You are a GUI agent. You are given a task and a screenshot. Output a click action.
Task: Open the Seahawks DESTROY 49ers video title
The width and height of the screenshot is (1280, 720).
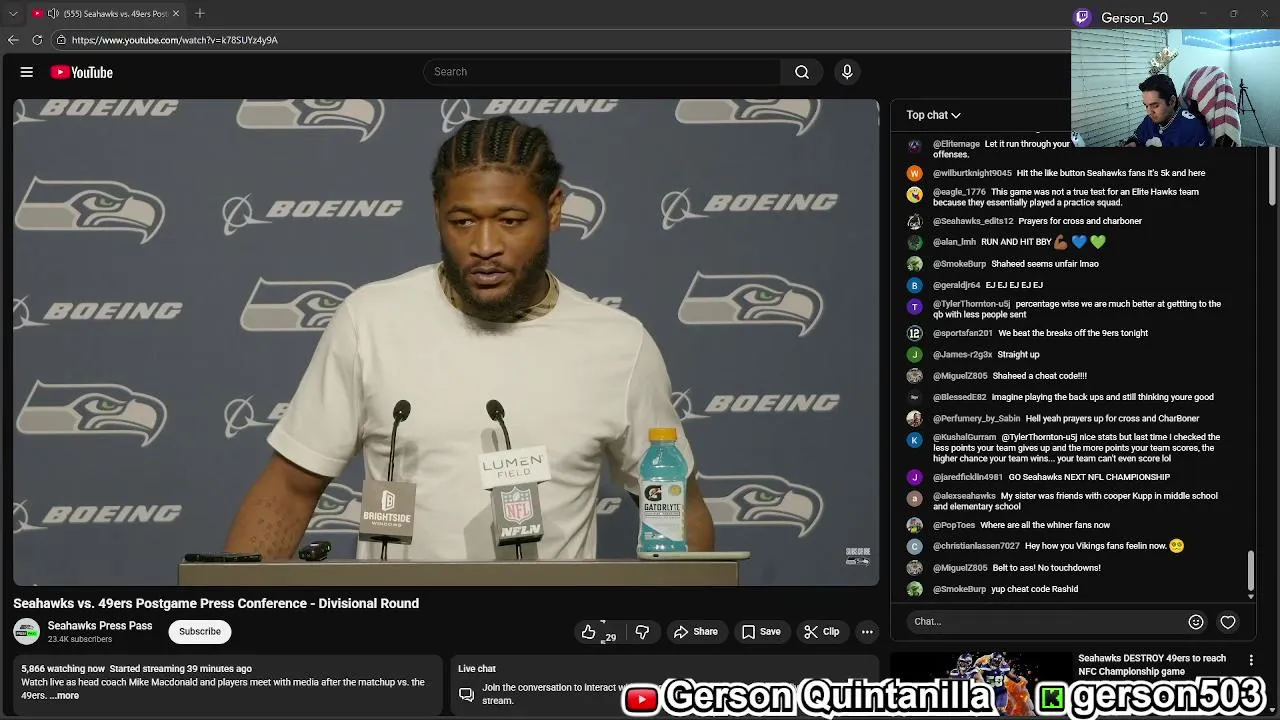pos(1152,664)
